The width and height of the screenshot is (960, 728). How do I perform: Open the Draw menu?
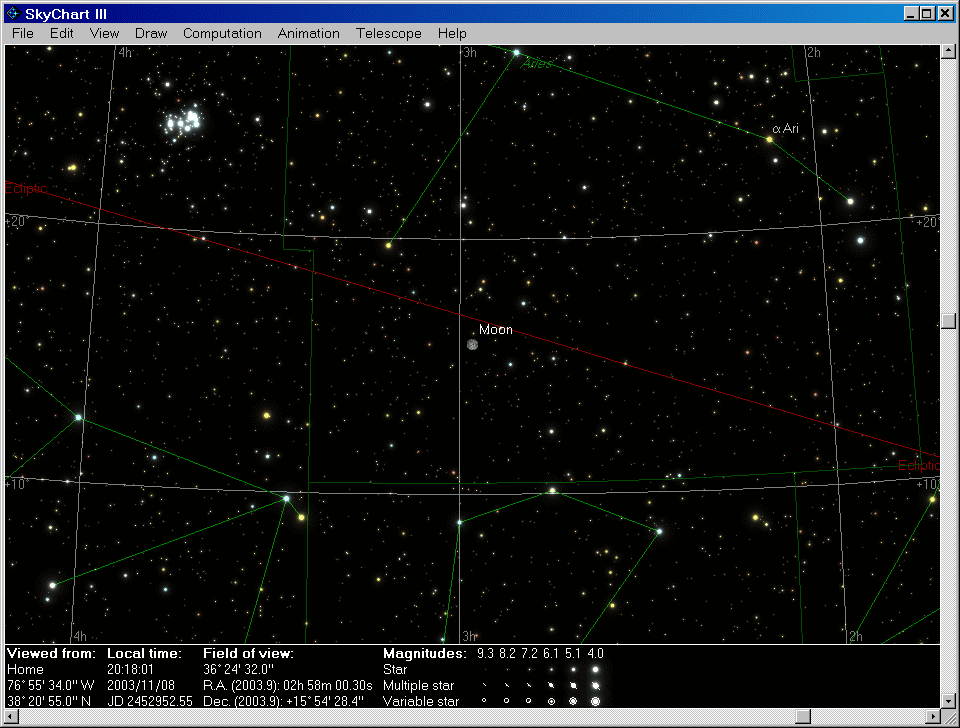[x=151, y=33]
